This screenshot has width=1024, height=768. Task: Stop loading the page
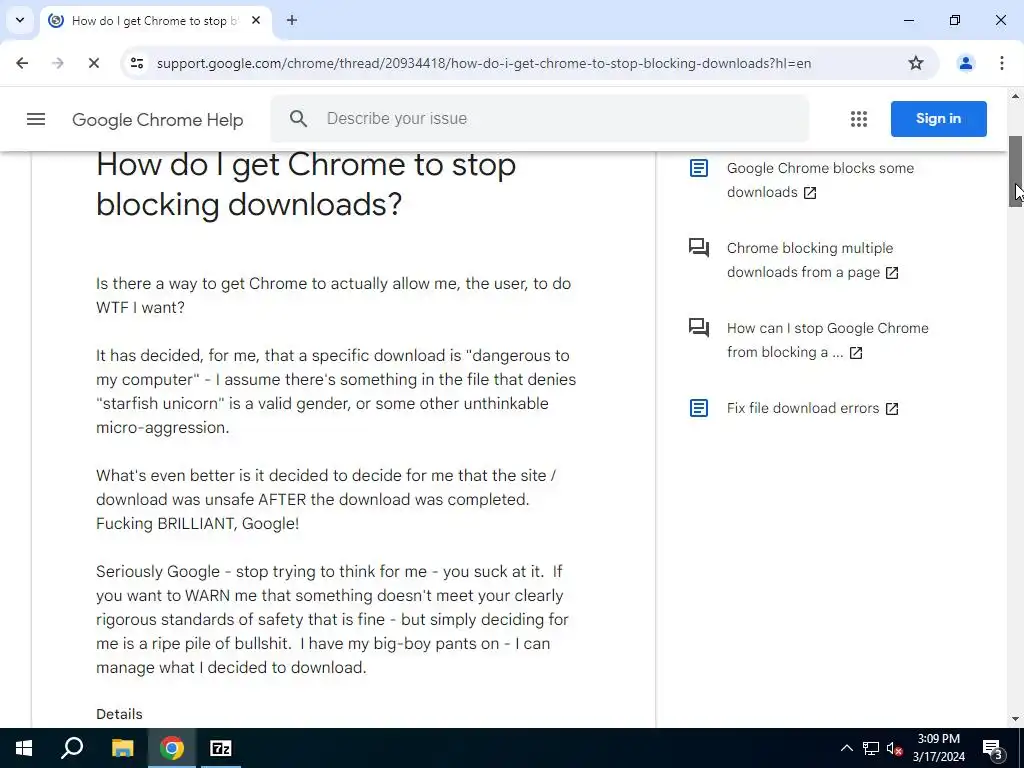(x=93, y=63)
